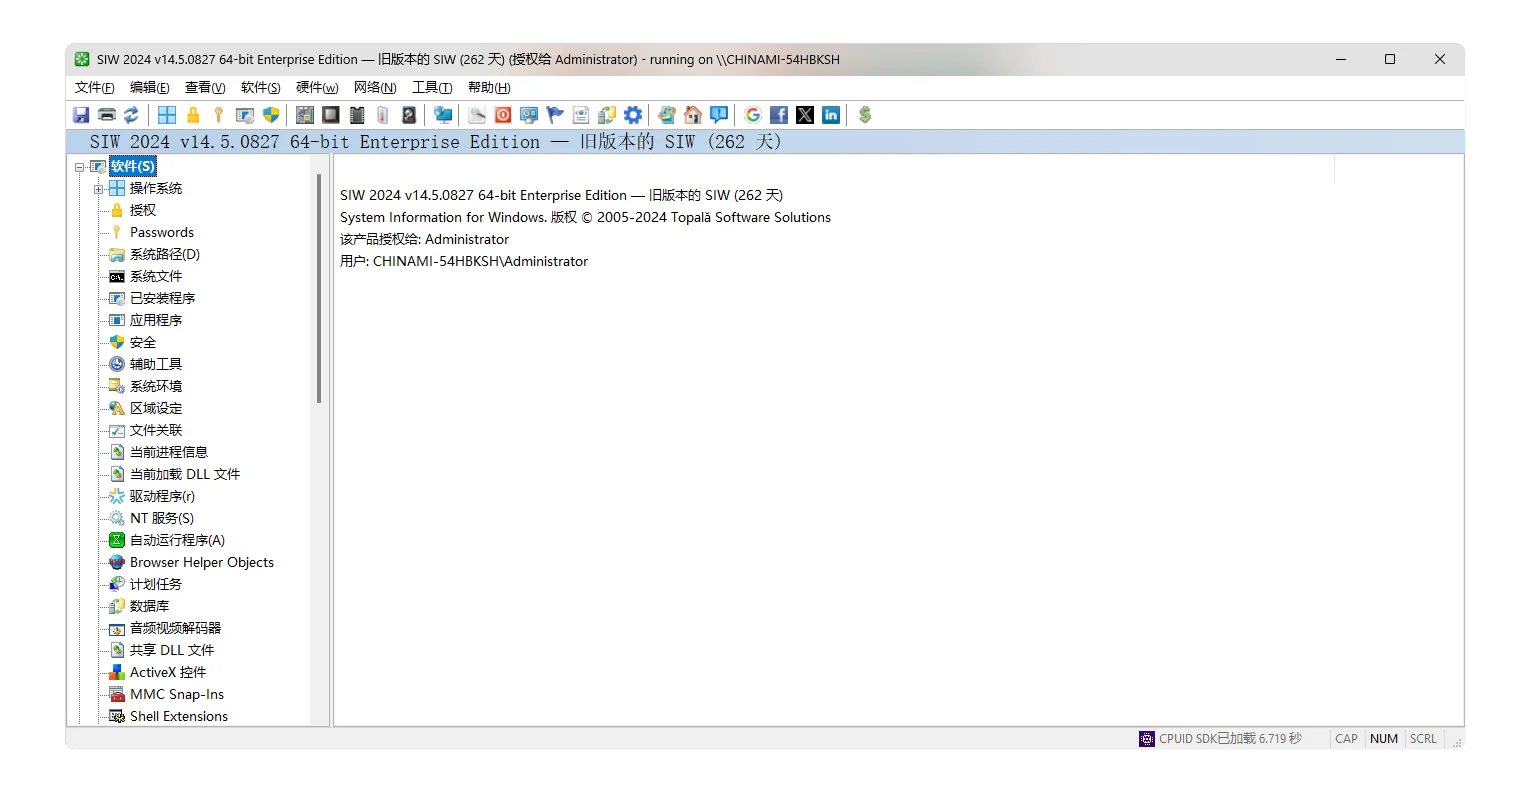Select Browser Helper Objects tree item

202,562
